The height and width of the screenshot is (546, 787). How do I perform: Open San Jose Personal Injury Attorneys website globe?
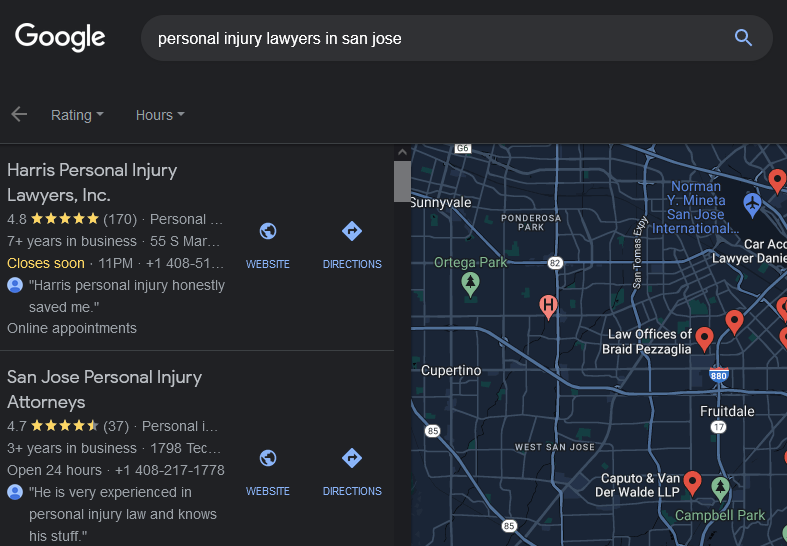tap(268, 458)
